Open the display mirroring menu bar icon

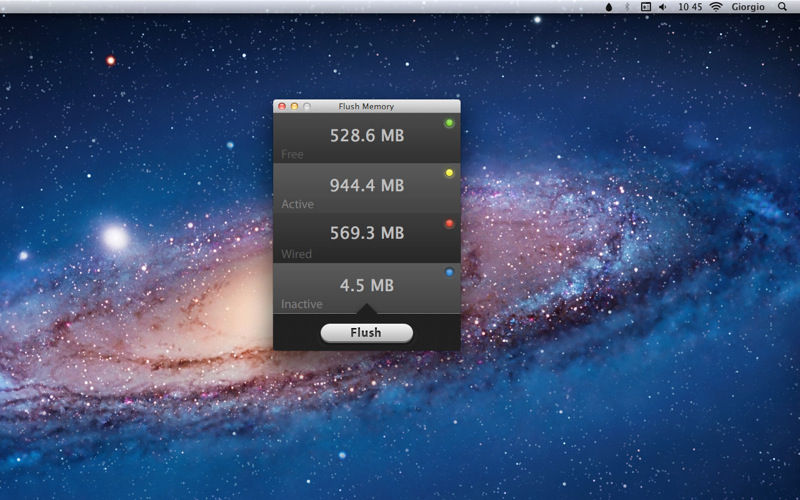[645, 7]
